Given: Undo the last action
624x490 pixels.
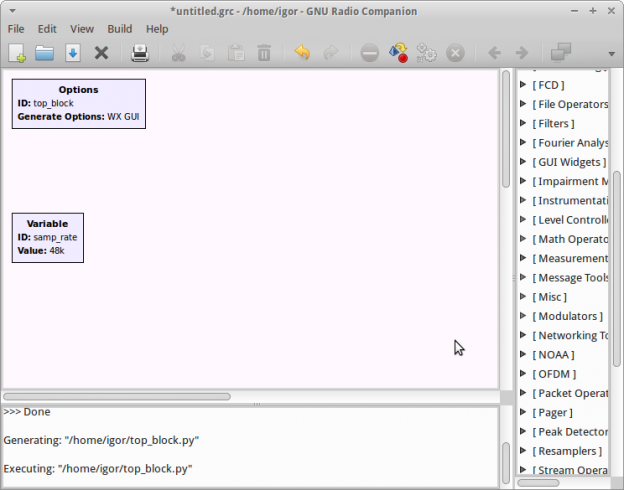Looking at the screenshot, I should pyautogui.click(x=302, y=53).
